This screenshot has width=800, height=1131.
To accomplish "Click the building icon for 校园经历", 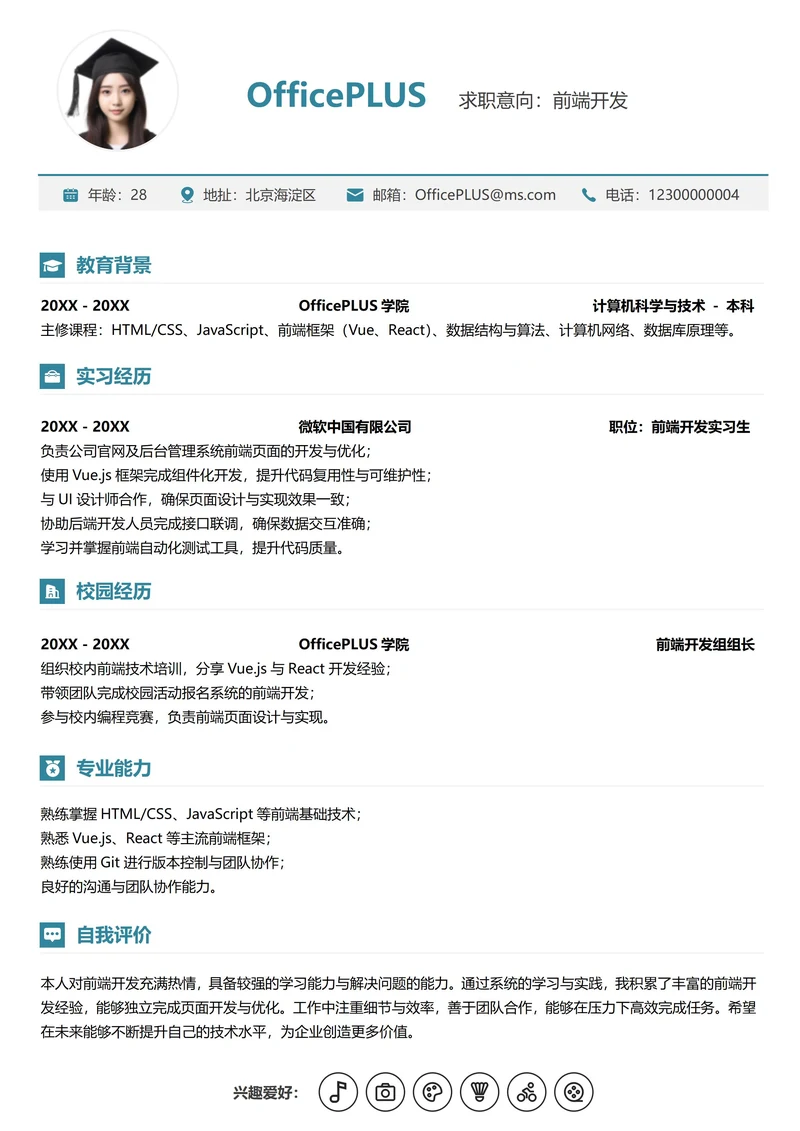I will click(51, 591).
